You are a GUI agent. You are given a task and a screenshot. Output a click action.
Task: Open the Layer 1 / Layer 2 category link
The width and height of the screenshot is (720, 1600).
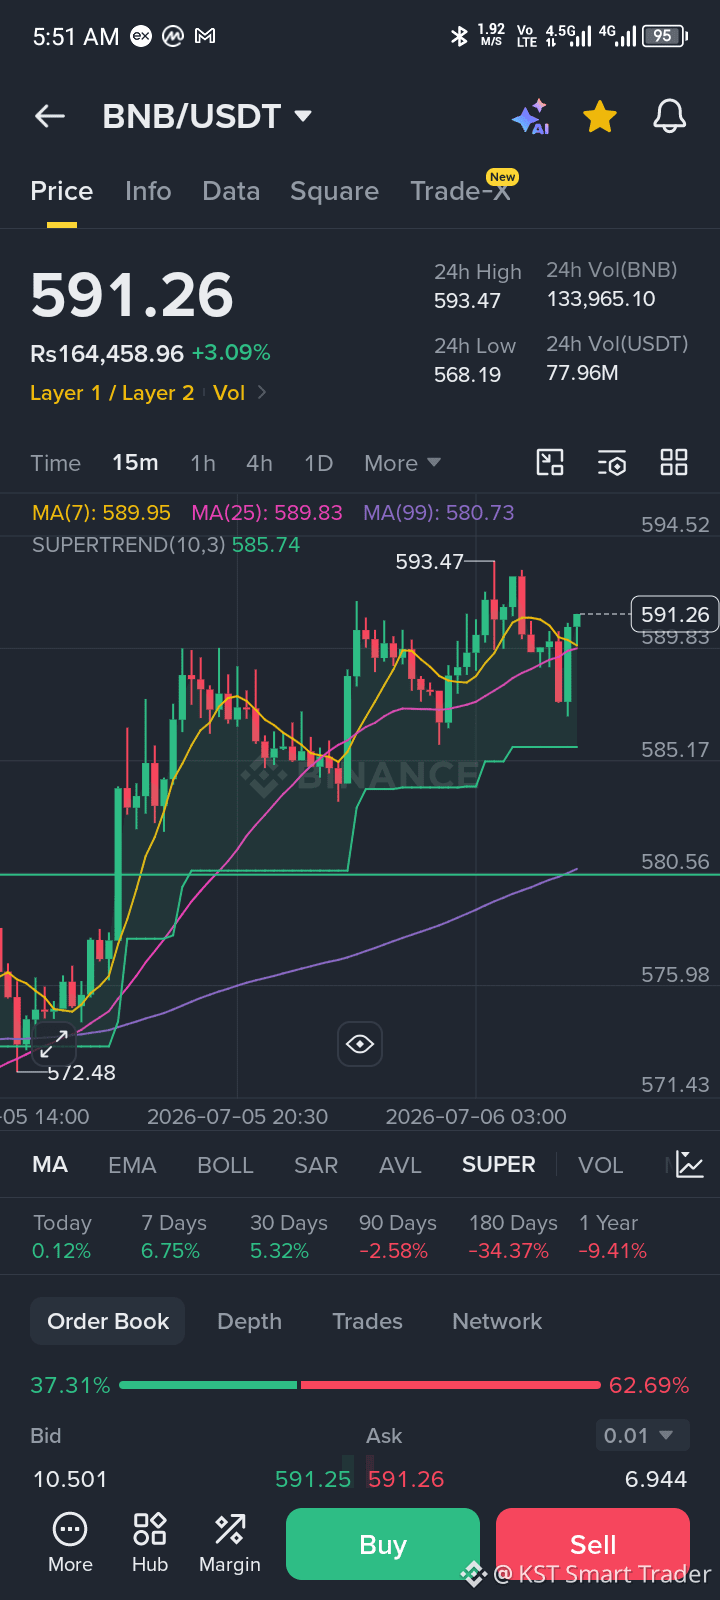click(112, 393)
